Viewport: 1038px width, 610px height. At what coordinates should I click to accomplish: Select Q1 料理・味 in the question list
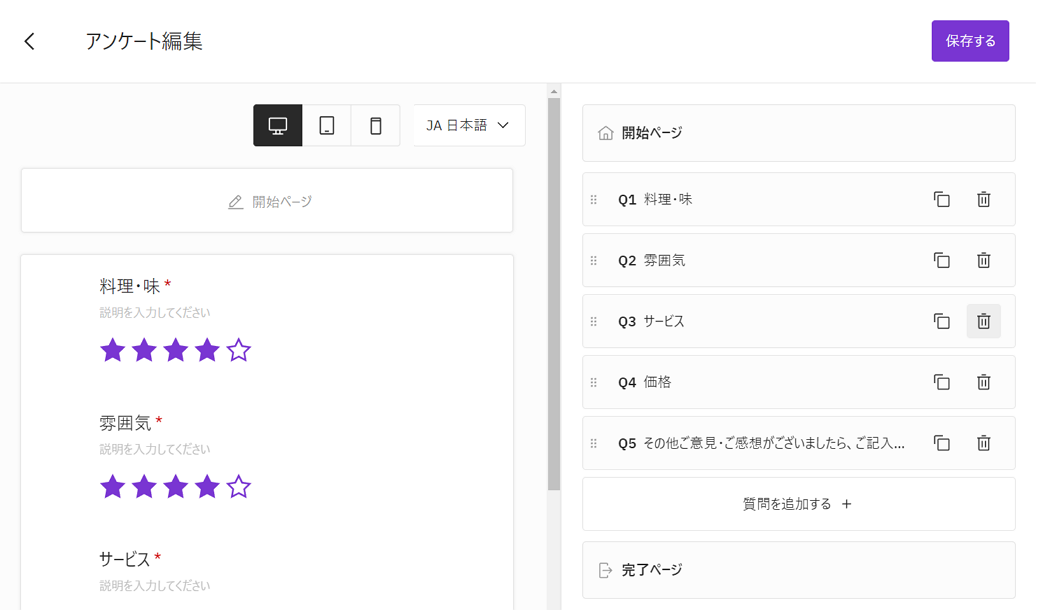pos(798,199)
